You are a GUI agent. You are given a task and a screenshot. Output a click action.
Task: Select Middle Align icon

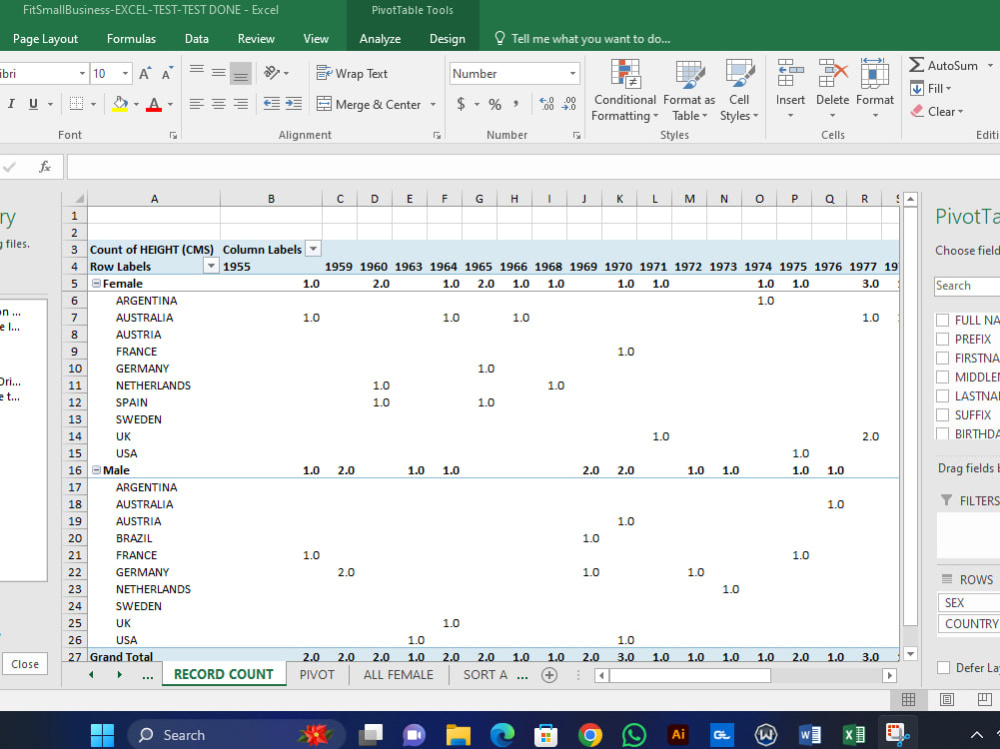click(219, 73)
